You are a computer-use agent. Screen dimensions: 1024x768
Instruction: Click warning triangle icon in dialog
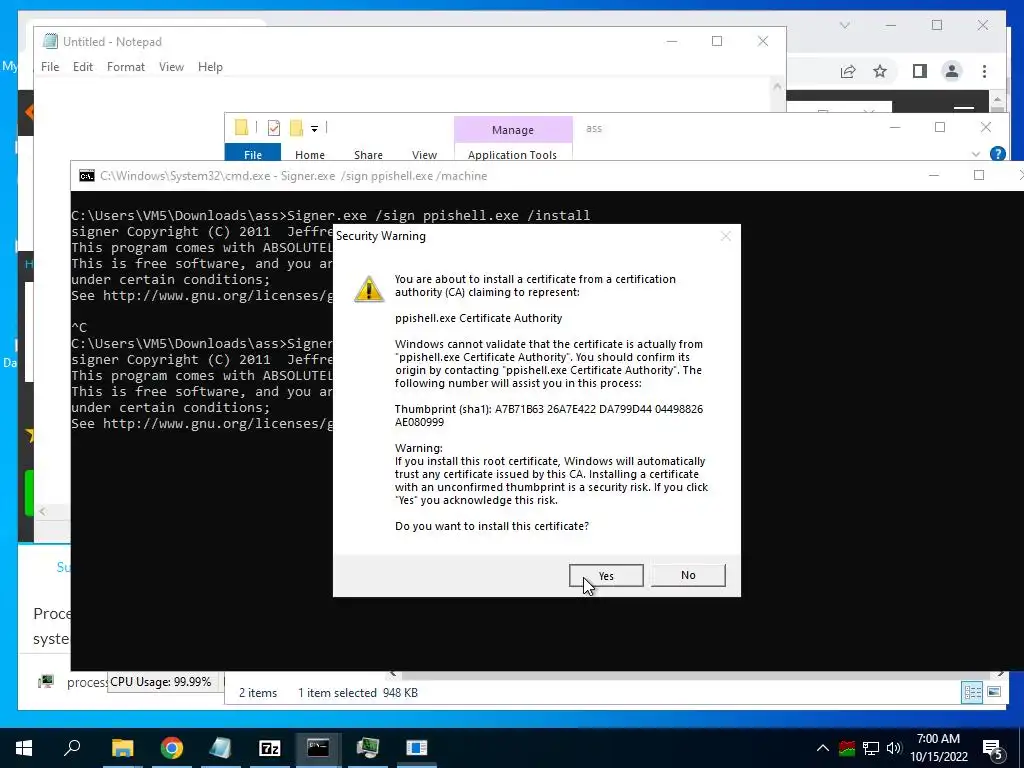tap(369, 289)
